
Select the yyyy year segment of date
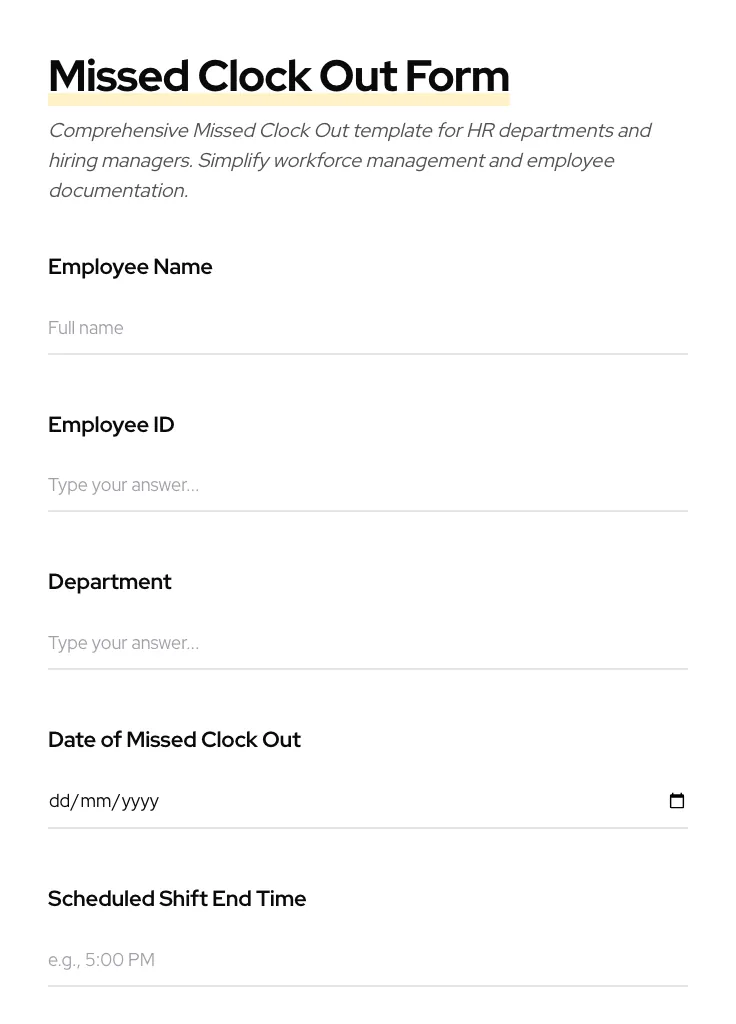(140, 801)
